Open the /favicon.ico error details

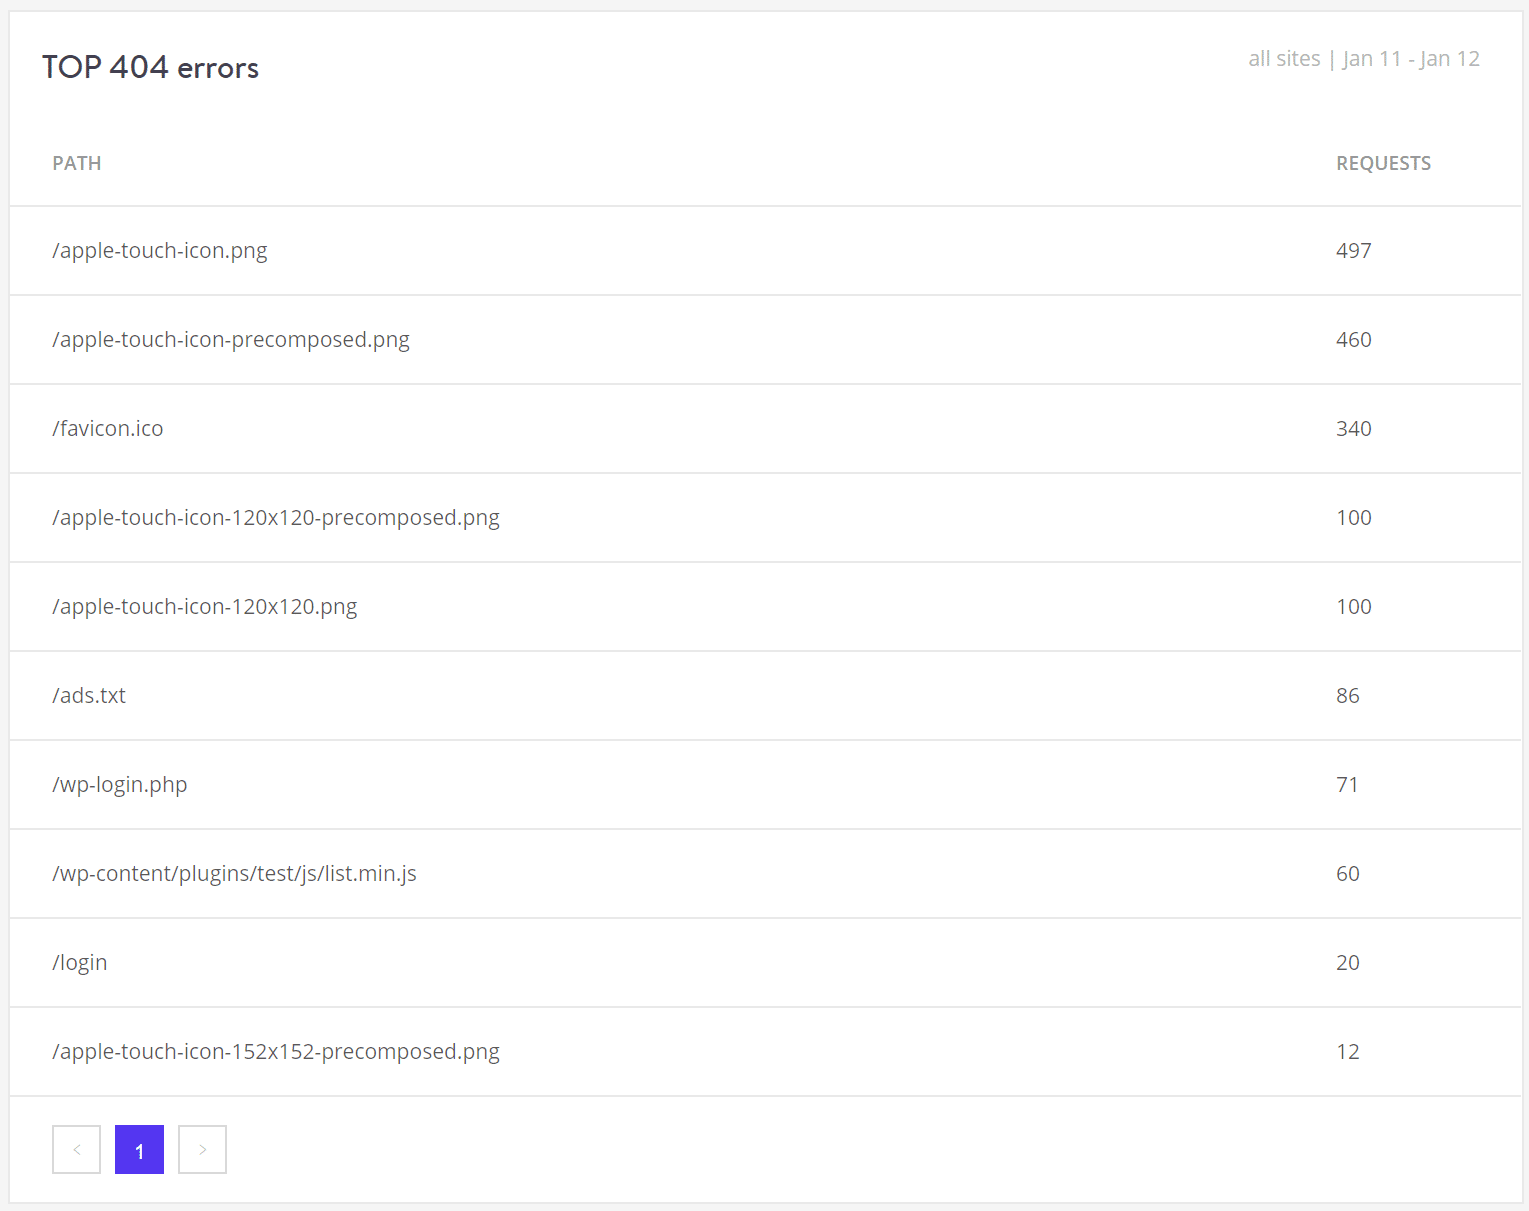pos(107,428)
